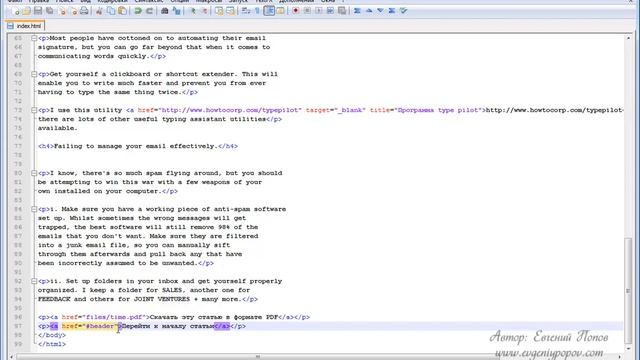Screen dimensions: 640x360
Task: Click the Save All toolbar icon
Action: pyautogui.click(x=50, y=11)
